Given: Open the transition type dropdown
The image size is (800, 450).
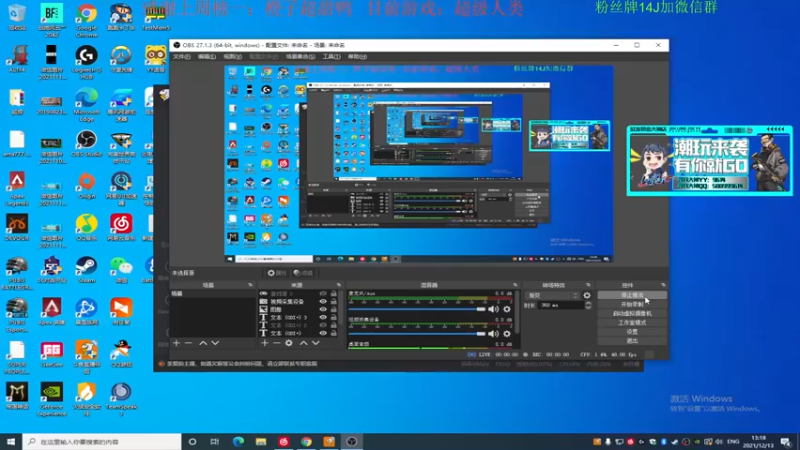Looking at the screenshot, I should coord(553,295).
